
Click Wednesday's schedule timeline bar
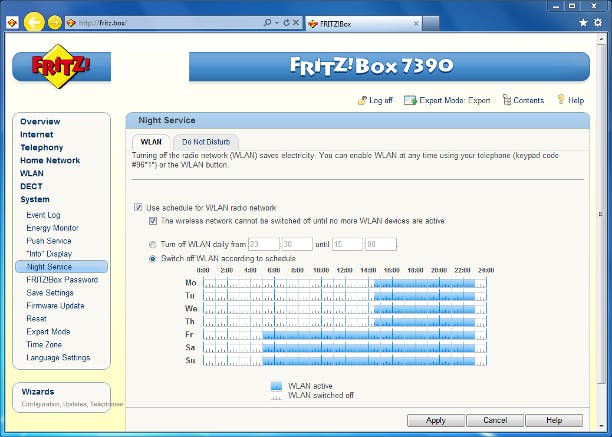[345, 309]
